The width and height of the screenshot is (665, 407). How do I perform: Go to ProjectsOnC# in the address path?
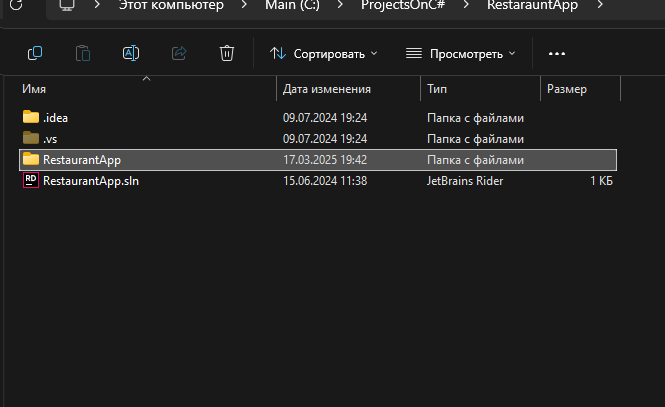coord(401,6)
